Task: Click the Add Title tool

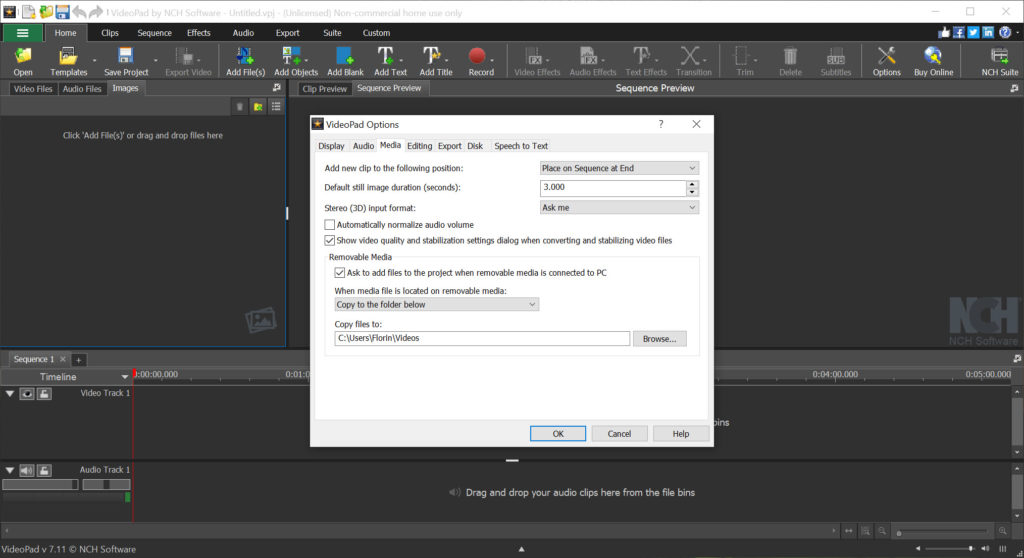Action: pos(436,61)
